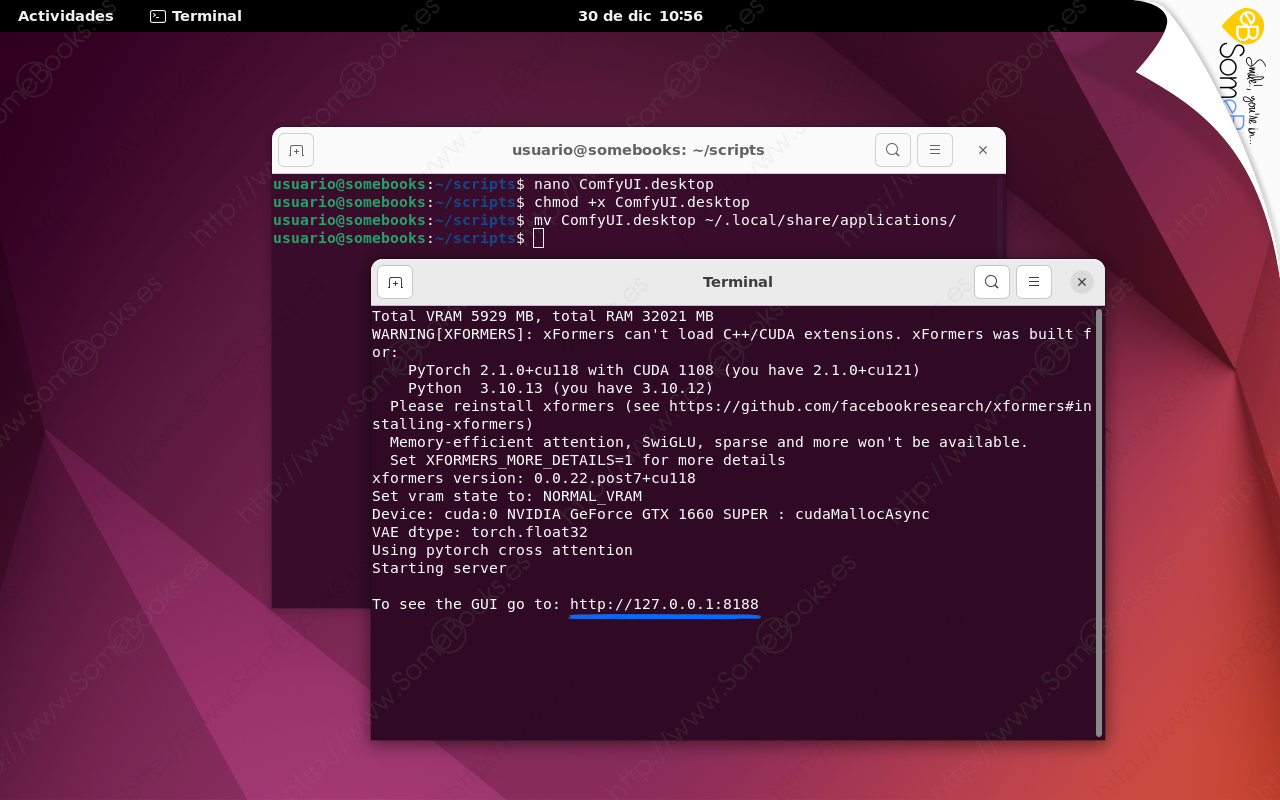Open a new tab in the scripts terminal window
1280x800 pixels.
(294, 149)
